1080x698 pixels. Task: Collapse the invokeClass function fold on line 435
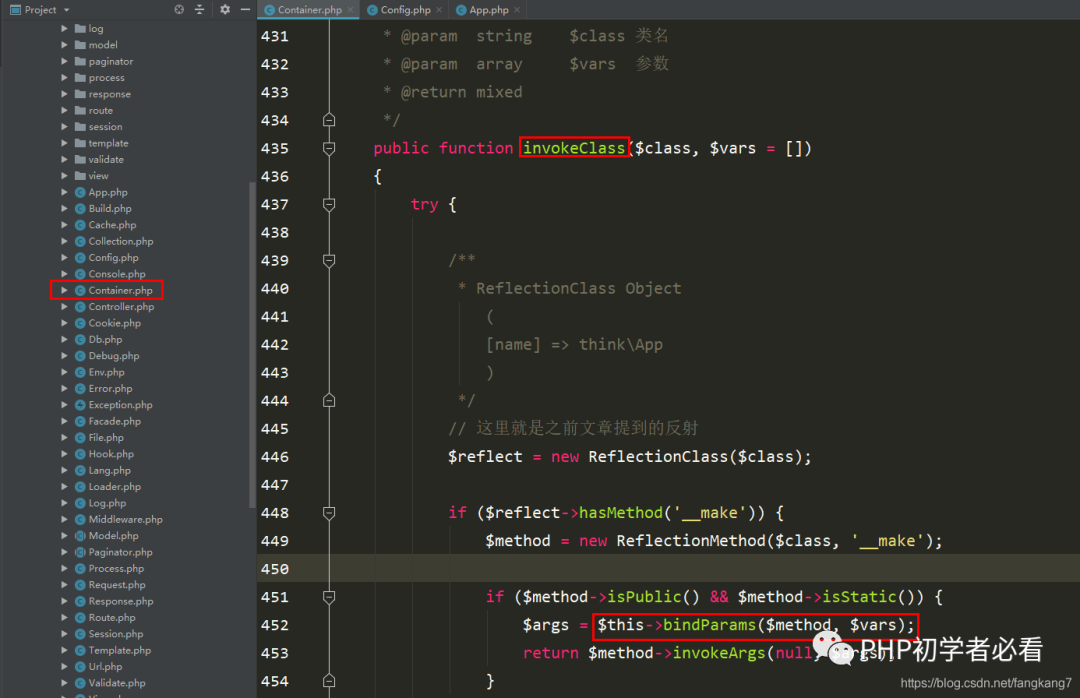(329, 148)
